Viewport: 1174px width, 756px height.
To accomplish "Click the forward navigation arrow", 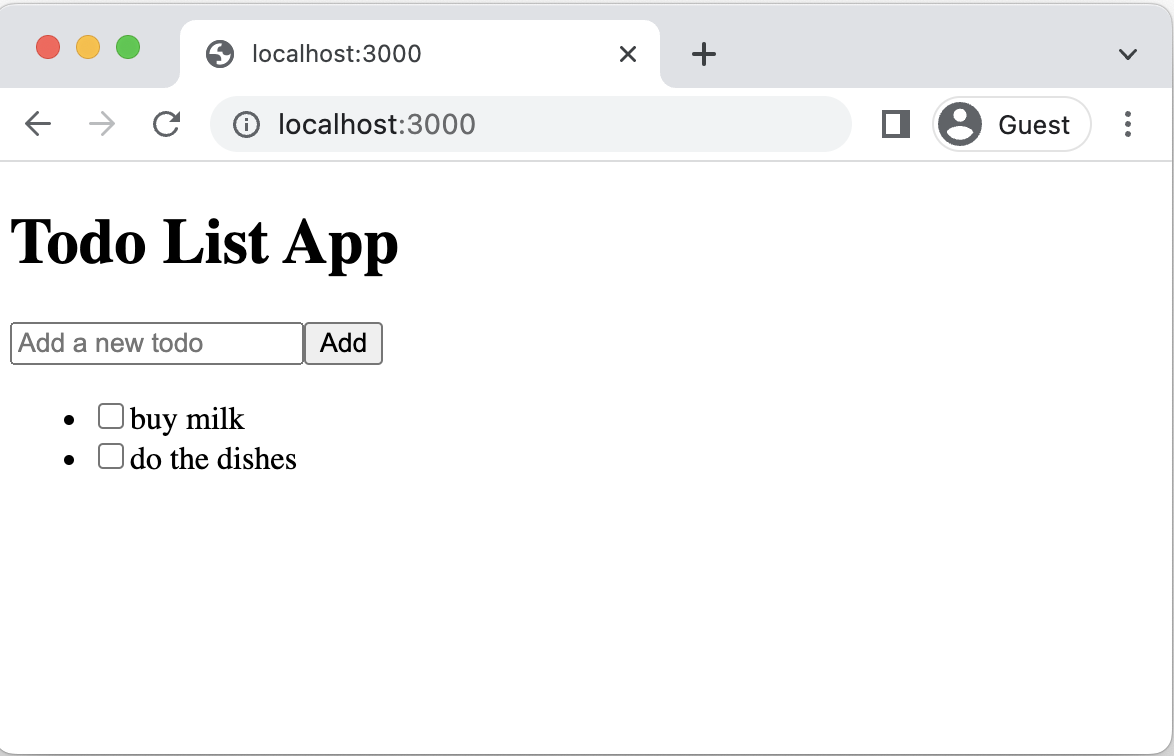I will tap(102, 124).
